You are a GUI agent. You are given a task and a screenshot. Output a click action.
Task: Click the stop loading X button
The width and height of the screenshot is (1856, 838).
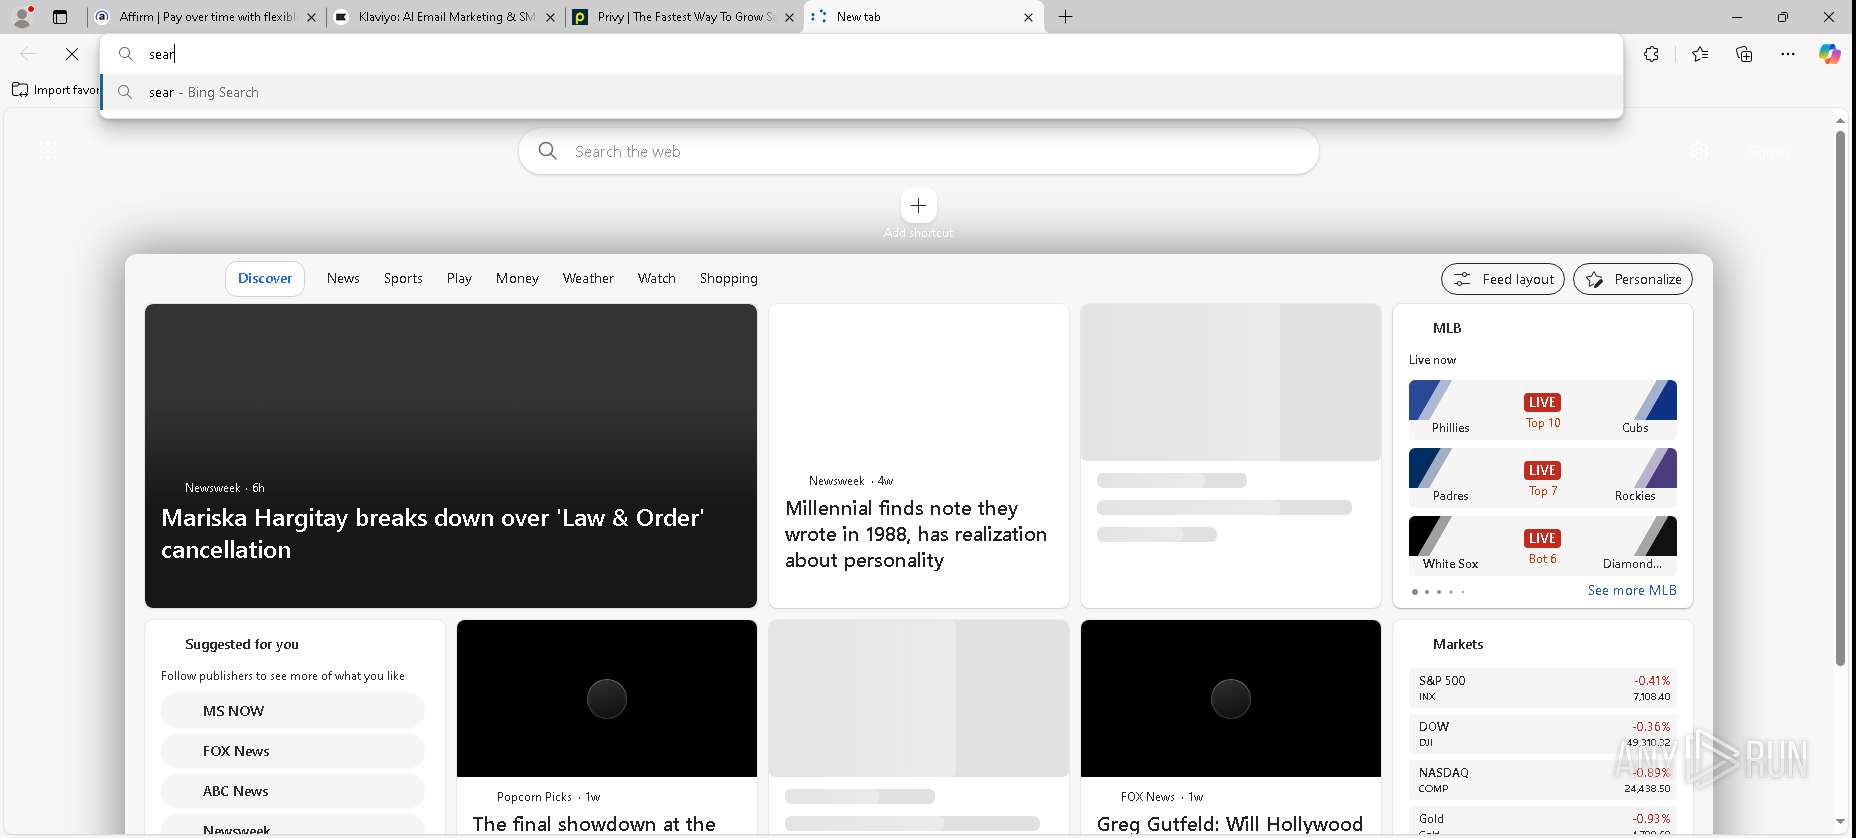[x=72, y=54]
